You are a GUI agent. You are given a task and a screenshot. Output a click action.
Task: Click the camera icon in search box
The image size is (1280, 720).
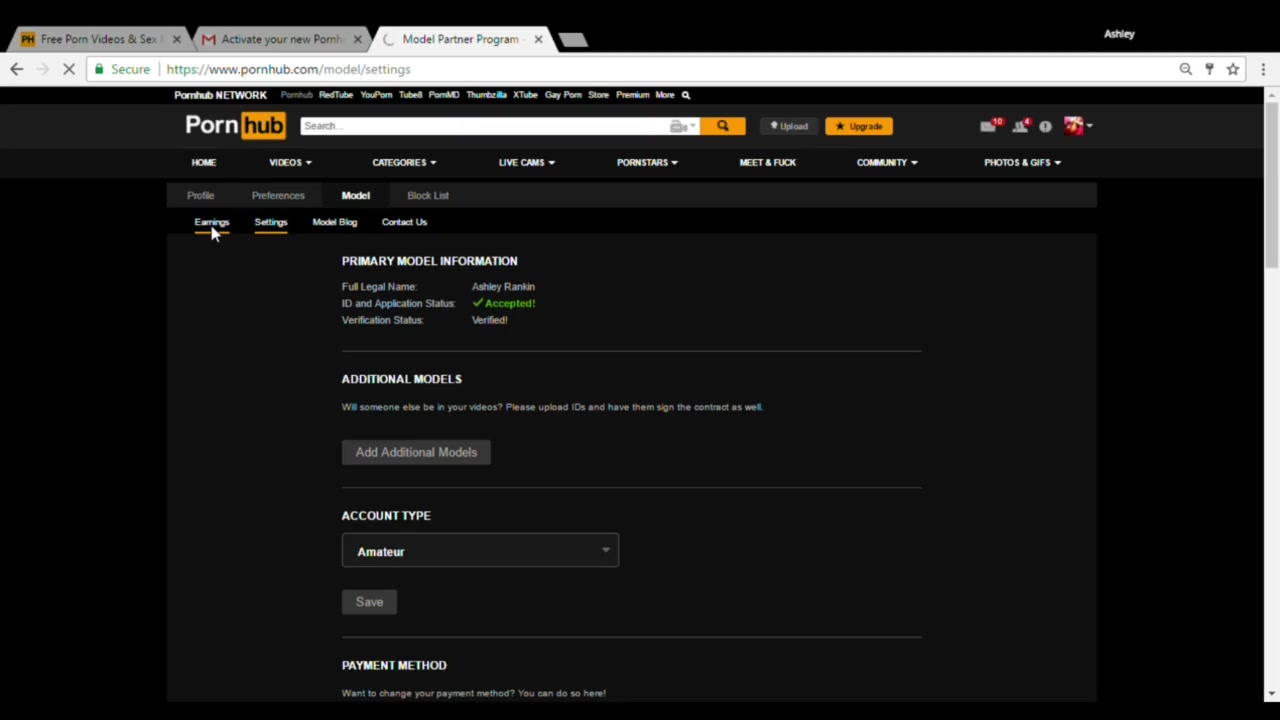[679, 126]
